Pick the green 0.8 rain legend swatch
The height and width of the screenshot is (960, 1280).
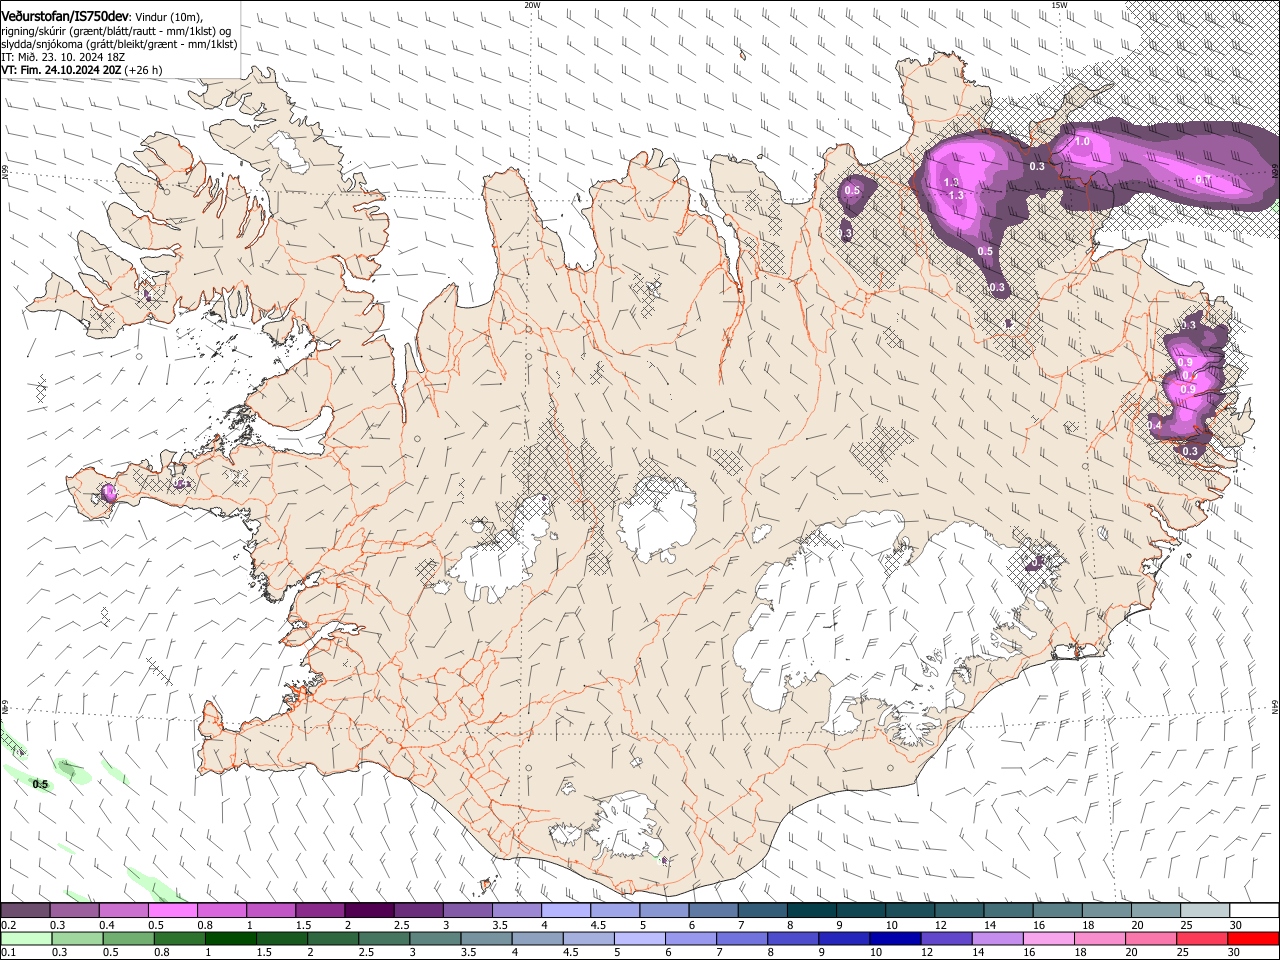(x=179, y=938)
